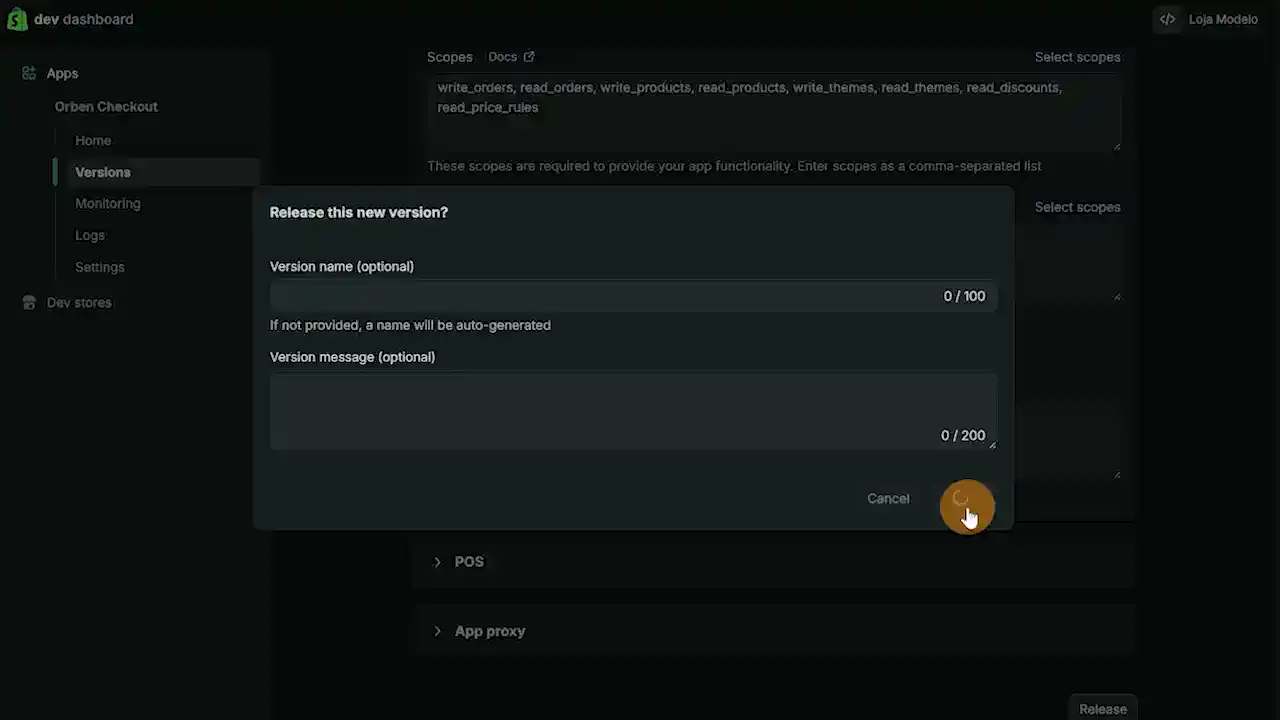Screen dimensions: 1280x720
Task: Click the code brackets icon beside Loja Modelo
Action: (1167, 19)
